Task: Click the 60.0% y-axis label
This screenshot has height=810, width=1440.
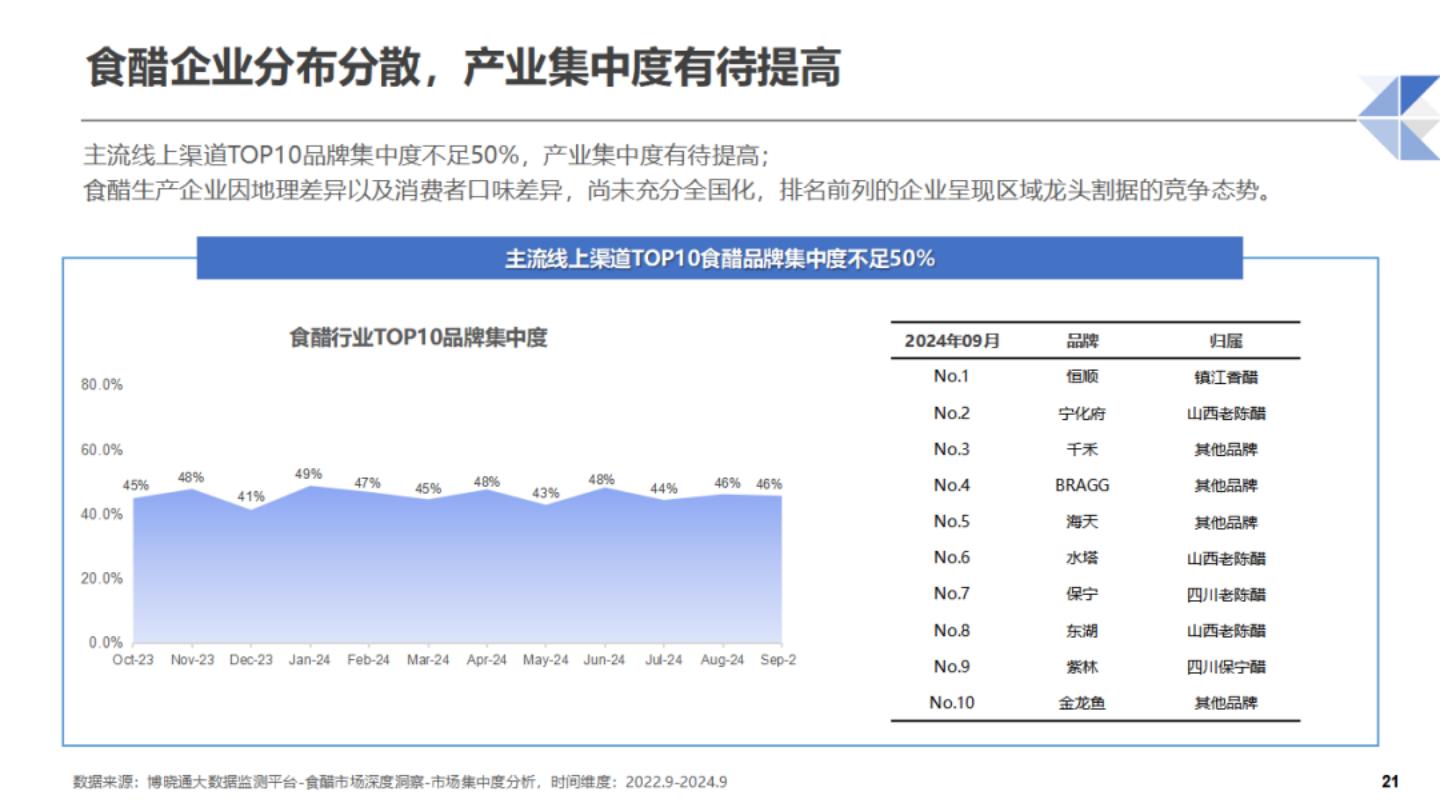Action: [102, 449]
